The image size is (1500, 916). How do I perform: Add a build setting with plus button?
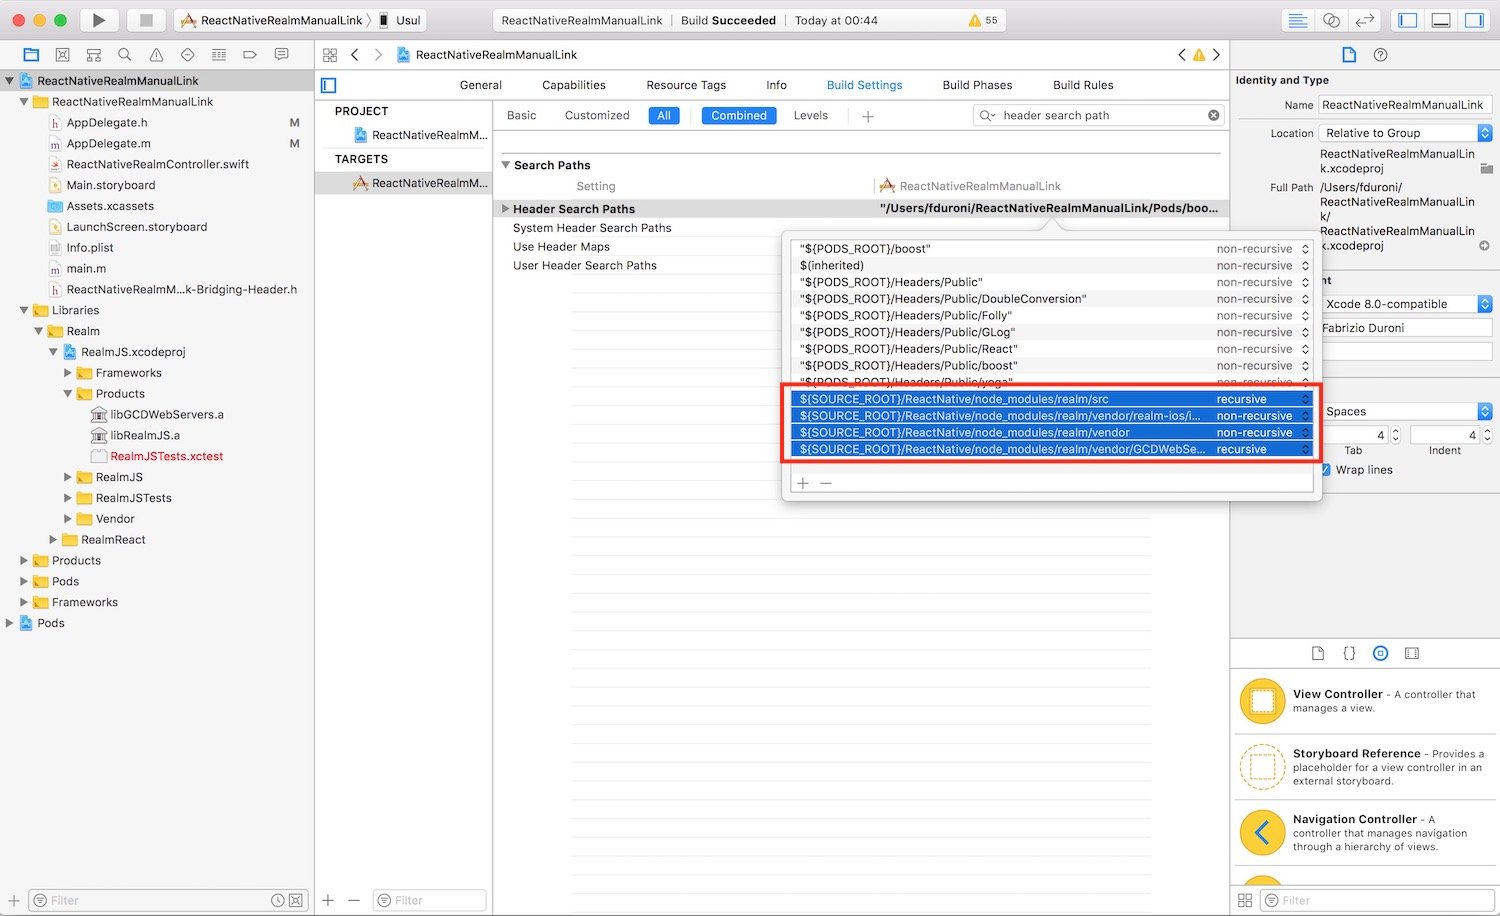tap(868, 116)
